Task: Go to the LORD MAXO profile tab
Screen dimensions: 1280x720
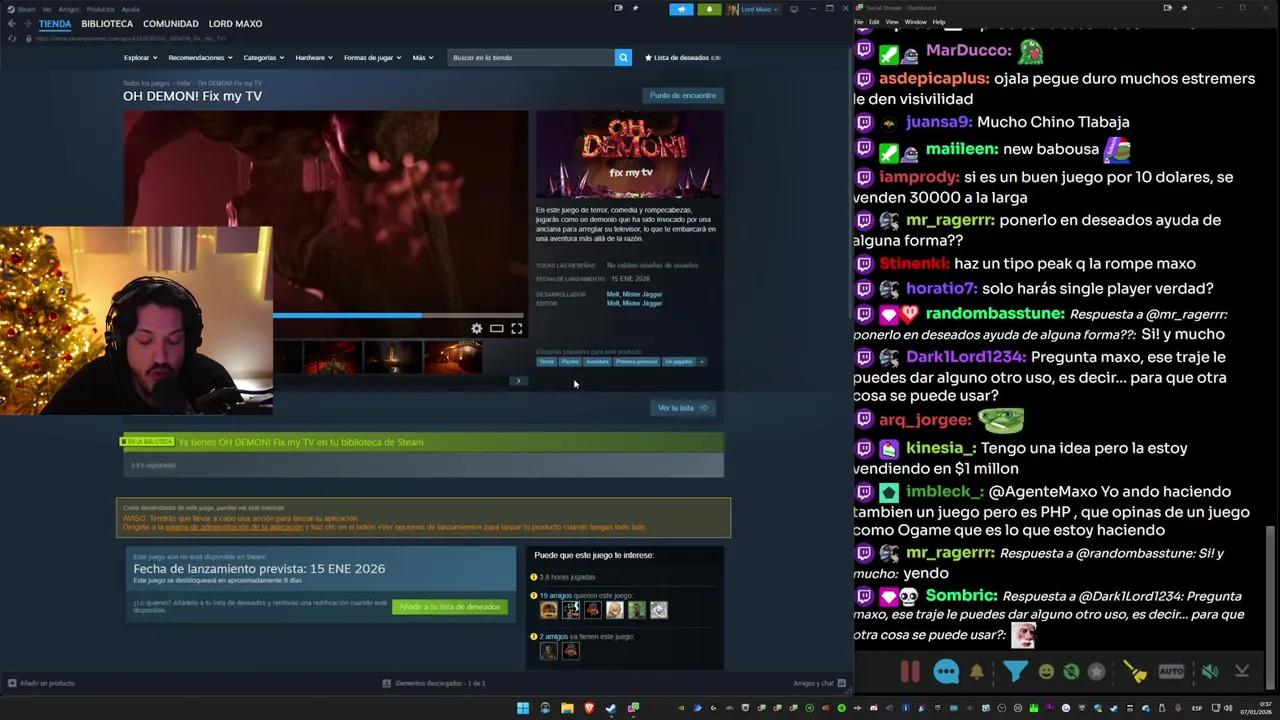Action: [x=235, y=23]
